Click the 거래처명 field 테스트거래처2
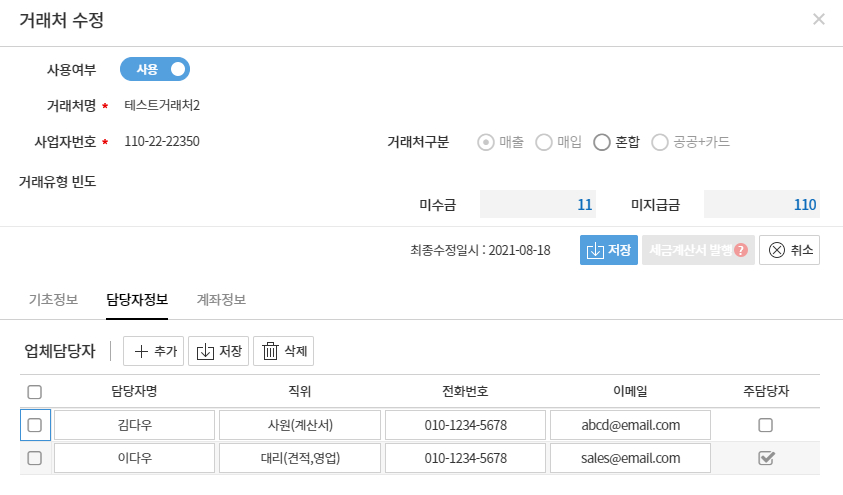The width and height of the screenshot is (843, 495). click(x=162, y=105)
